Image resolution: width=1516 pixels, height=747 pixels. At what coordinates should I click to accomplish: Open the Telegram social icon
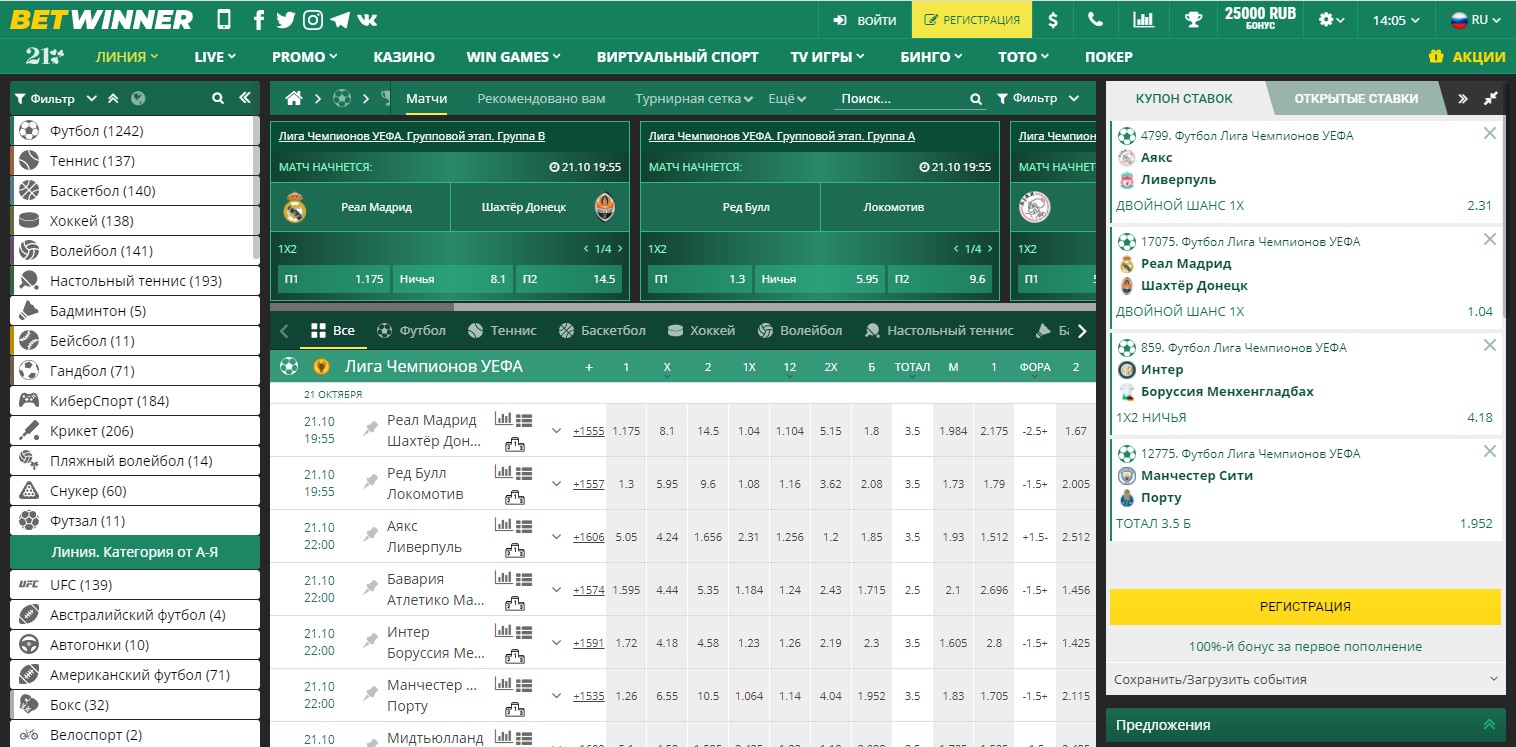pyautogui.click(x=340, y=20)
